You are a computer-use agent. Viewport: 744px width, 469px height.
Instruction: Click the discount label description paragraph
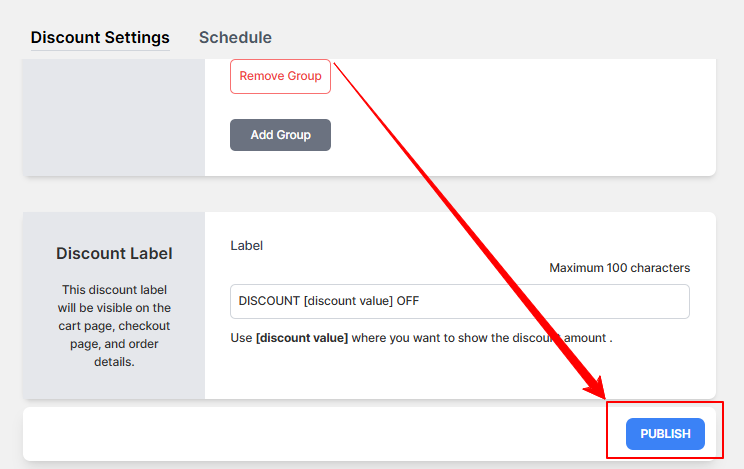point(114,326)
